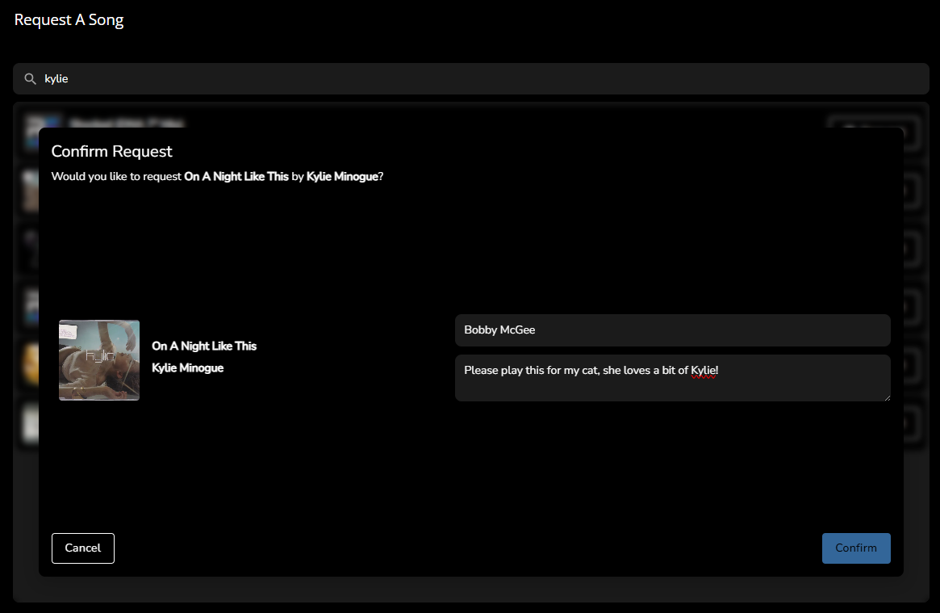Screen dimensions: 940x613
Task: Confirm the song request
Action: point(855,548)
